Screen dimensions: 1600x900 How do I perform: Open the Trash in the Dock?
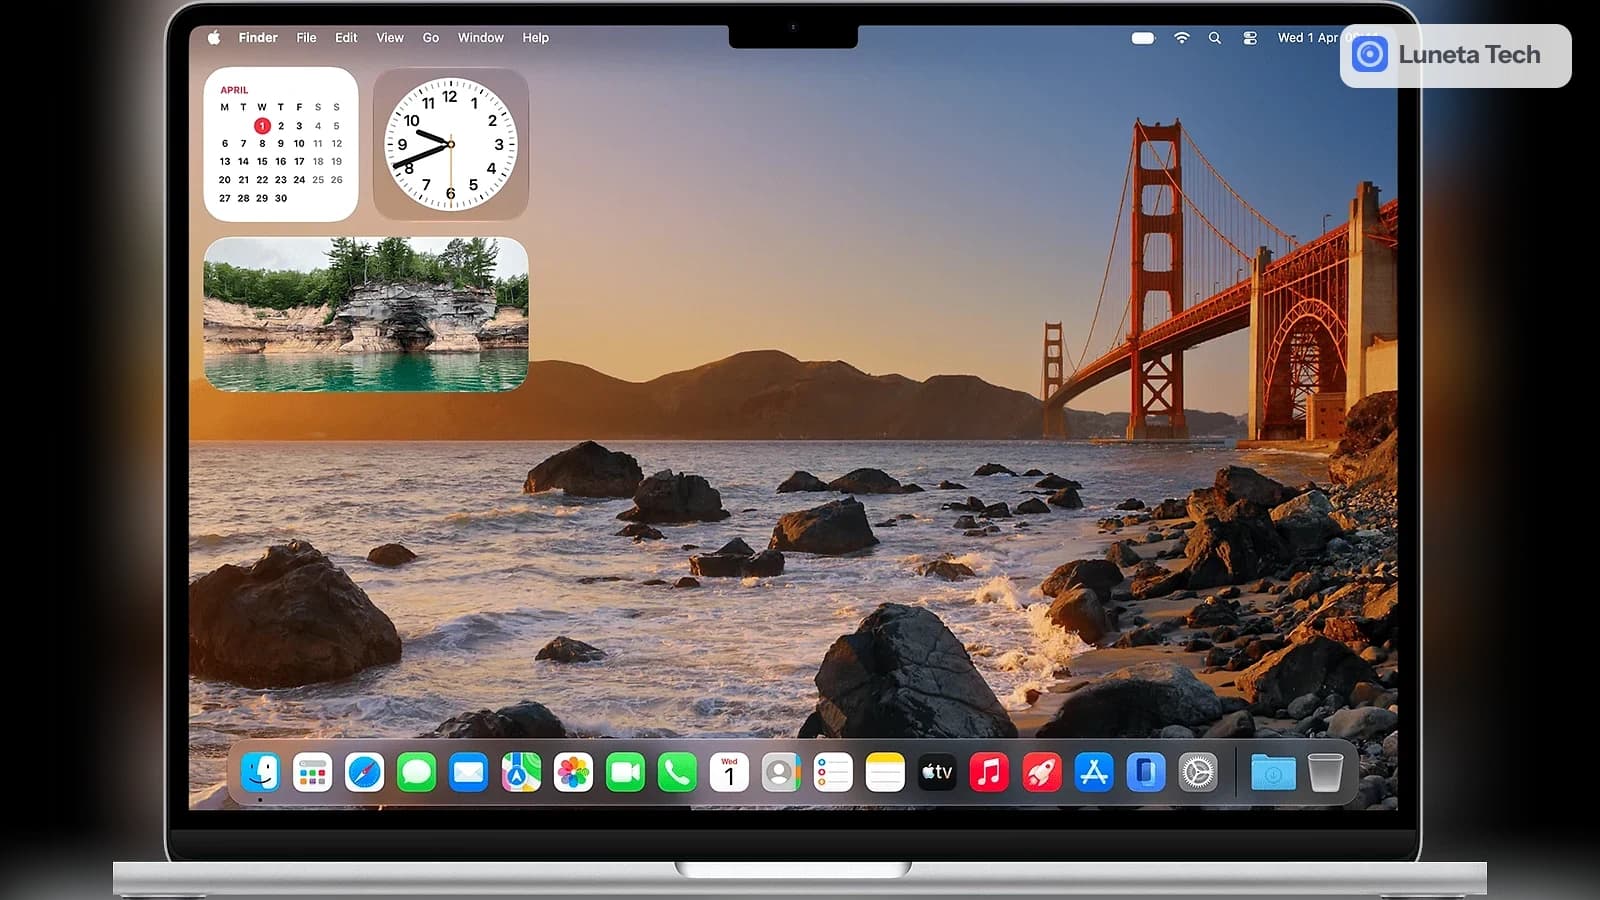tap(1325, 773)
